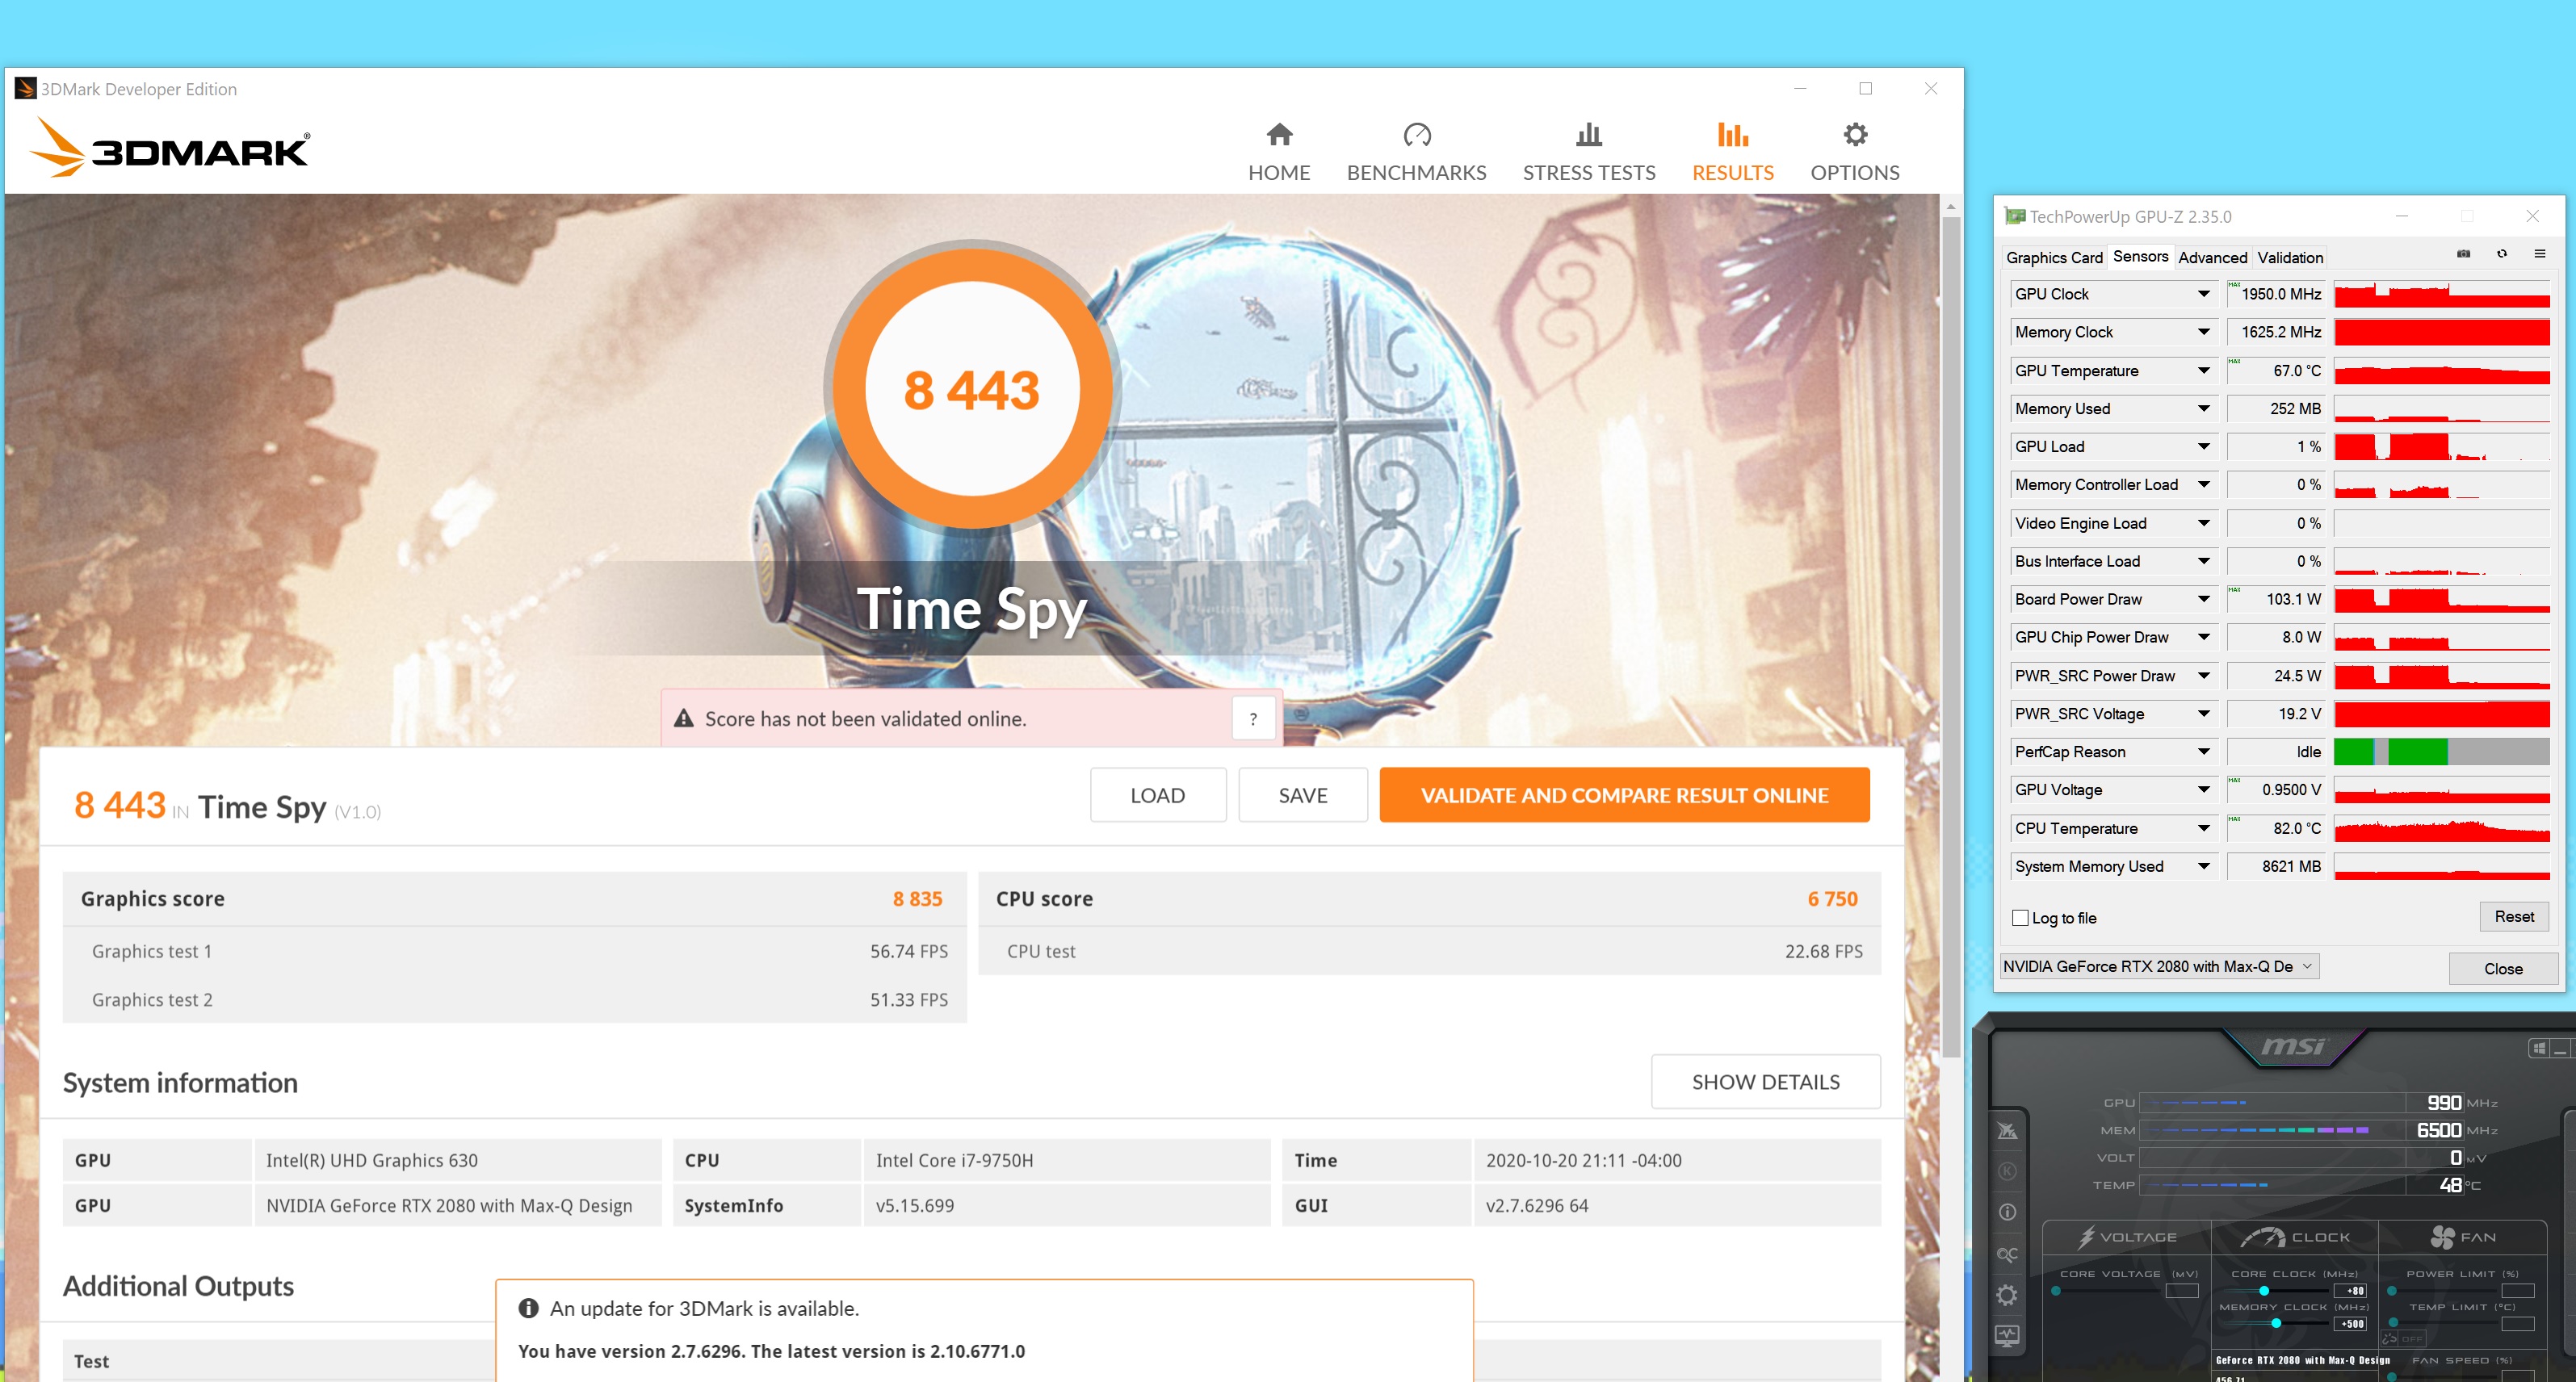Open the GPU Temperature sensor dropdown
Viewport: 2576px width, 1382px height.
[x=2204, y=370]
